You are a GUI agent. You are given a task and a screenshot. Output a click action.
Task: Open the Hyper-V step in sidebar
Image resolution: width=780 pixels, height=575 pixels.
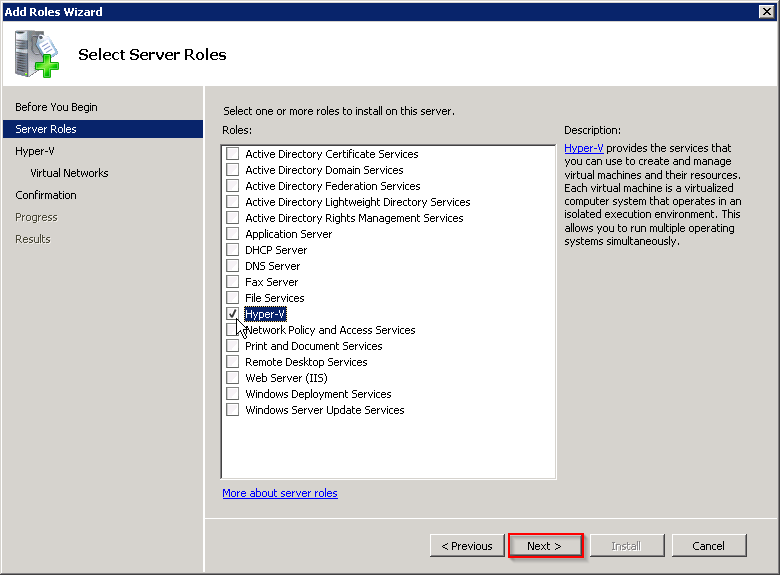(x=35, y=151)
